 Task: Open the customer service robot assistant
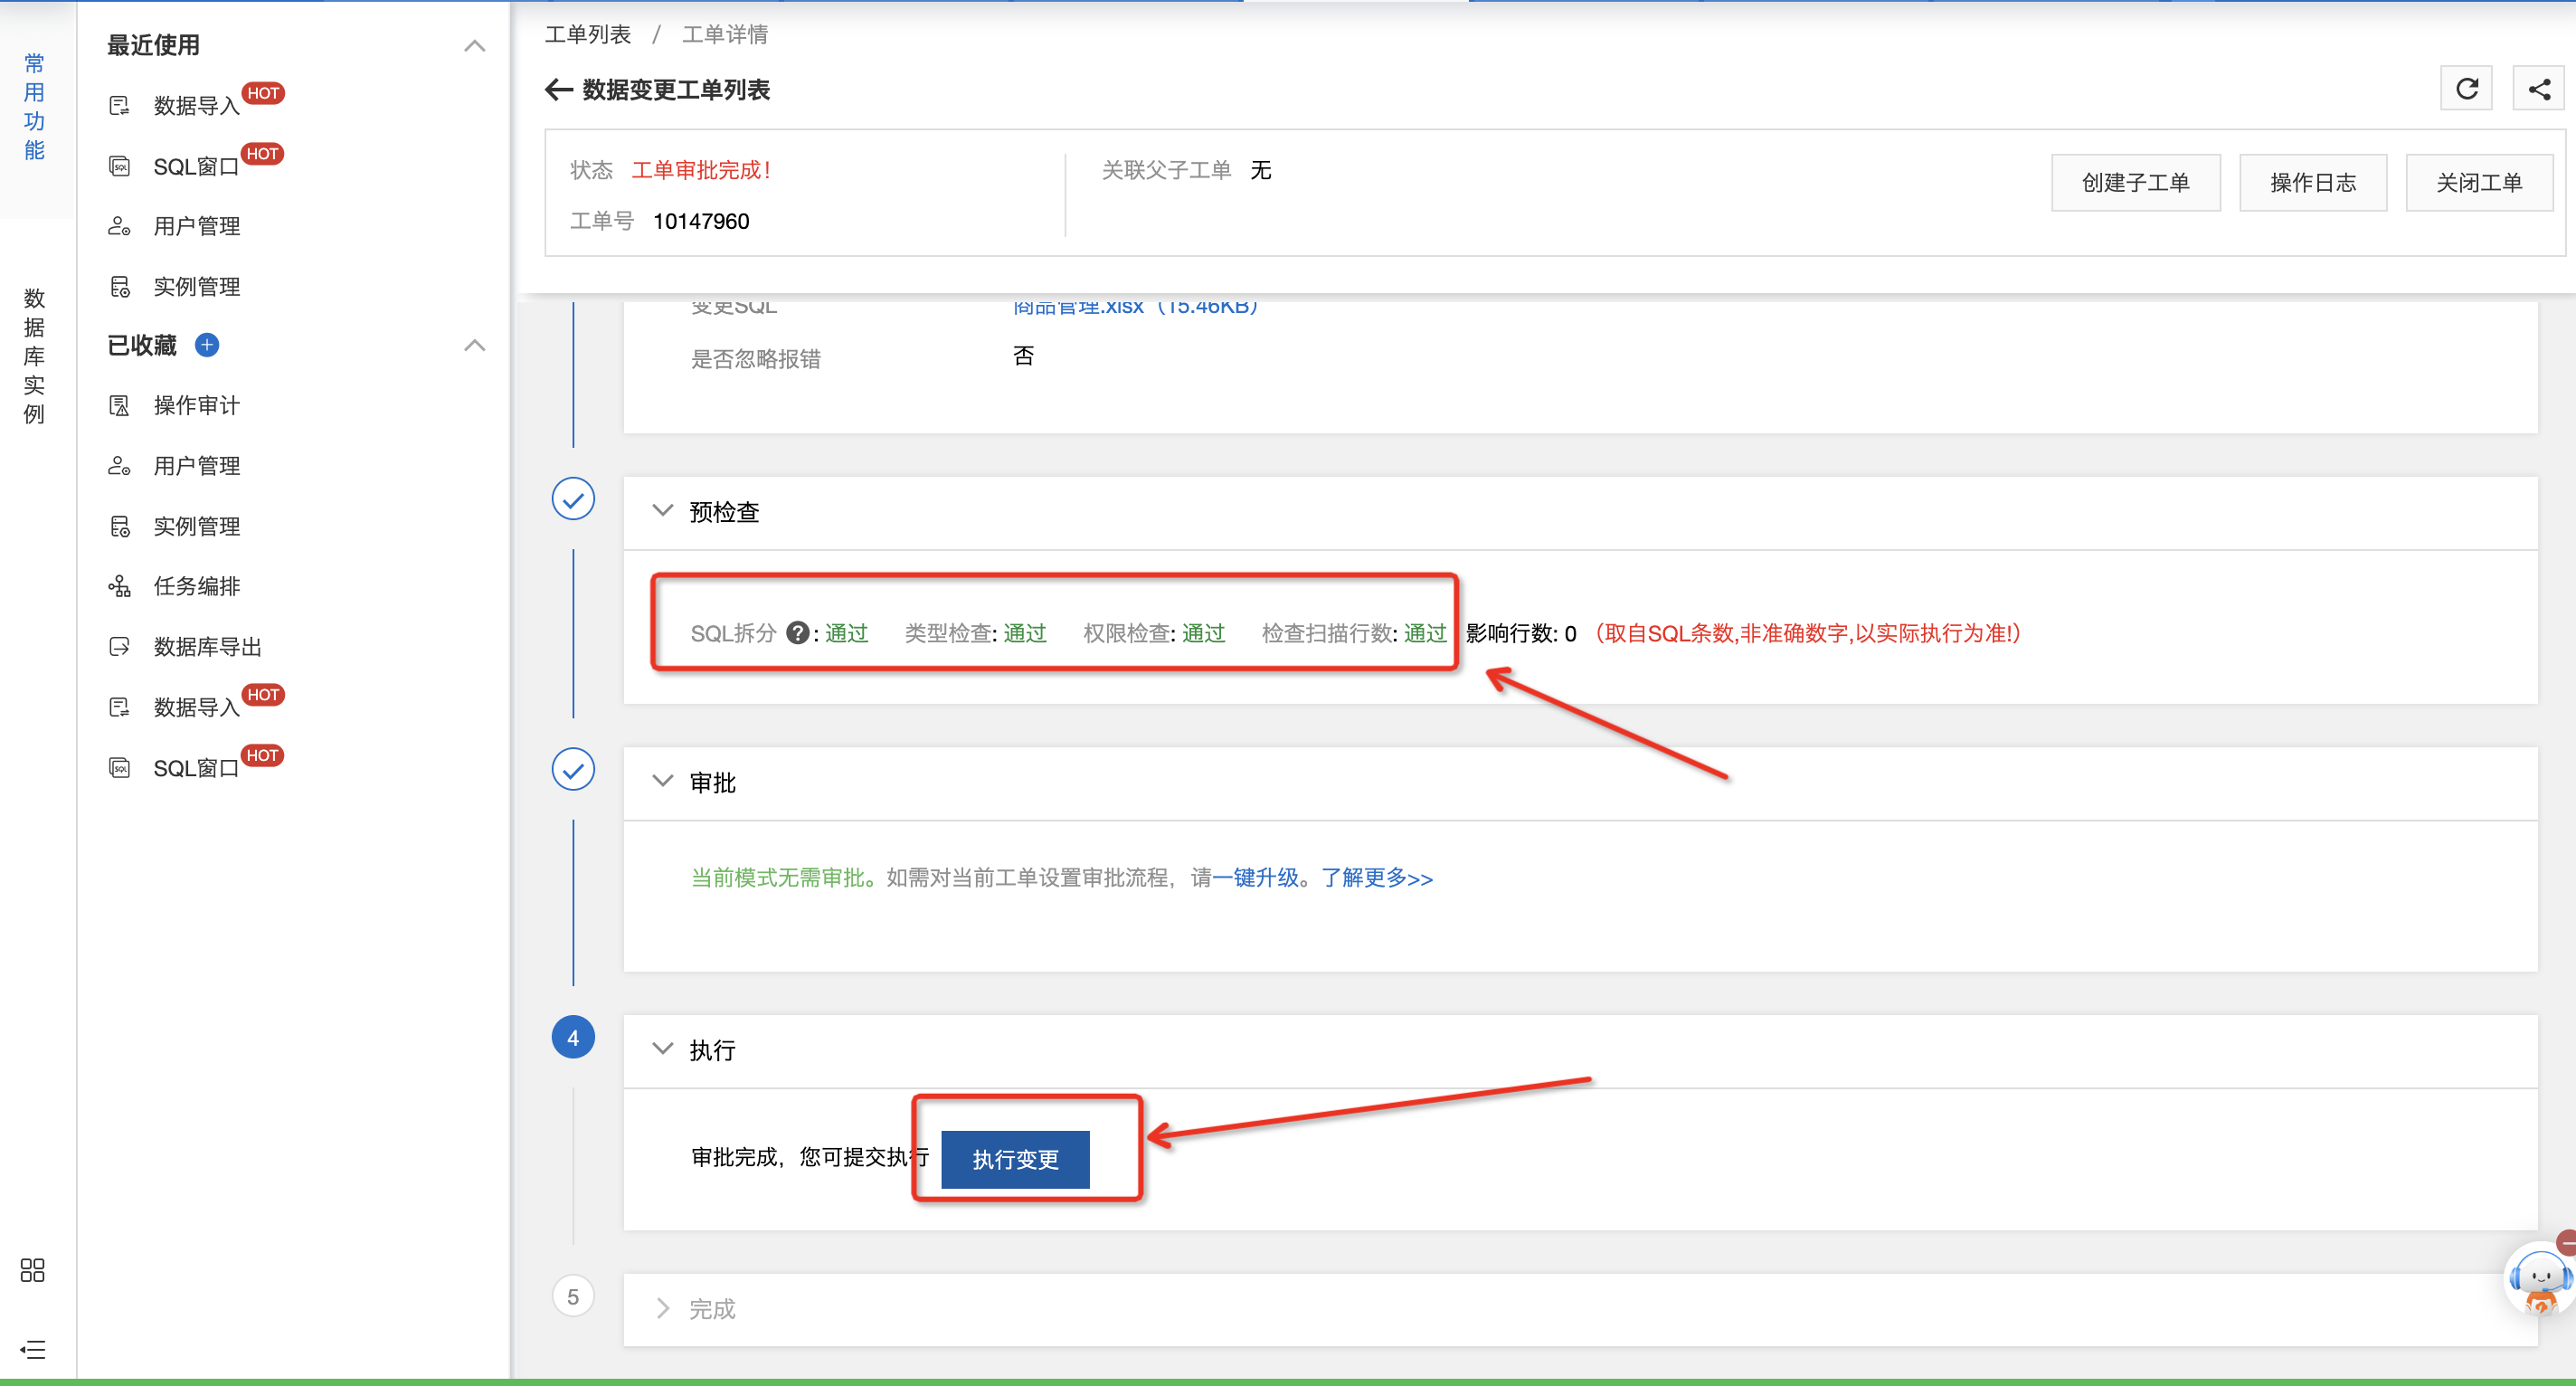pyautogui.click(x=2538, y=1278)
